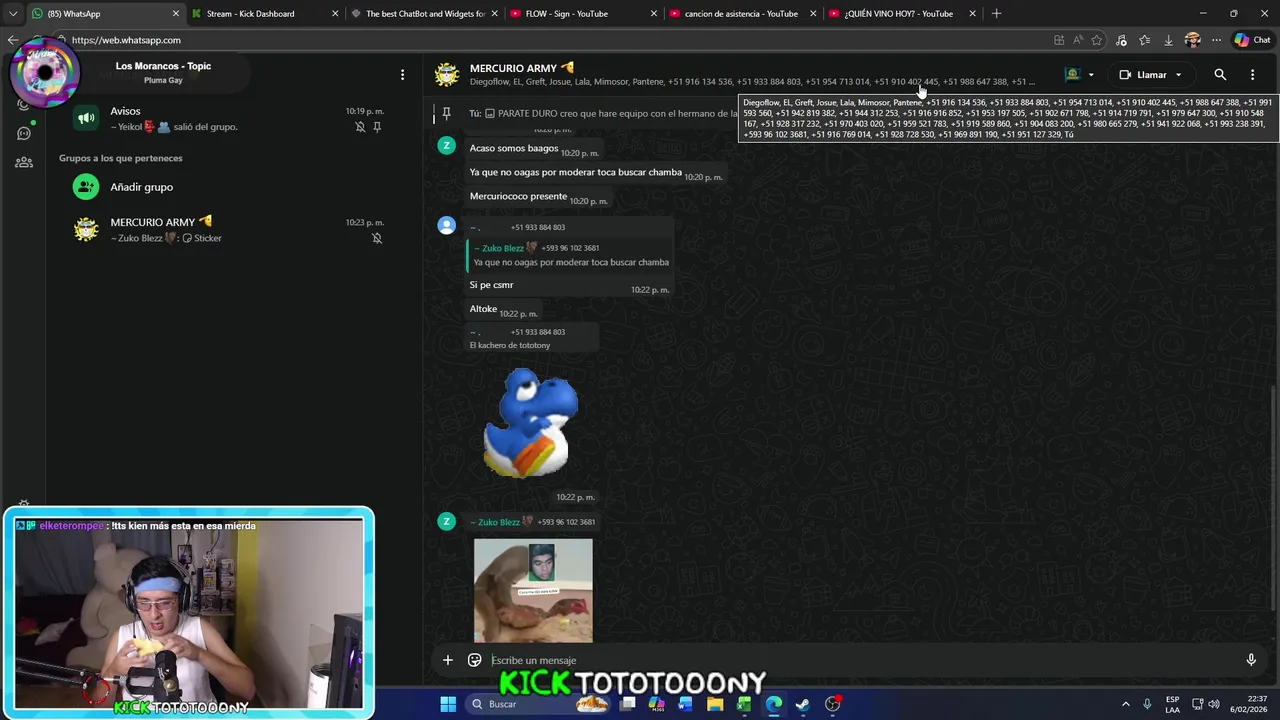Screen dimensions: 1280x720
Task: Click Llamar call button
Action: (x=1143, y=75)
